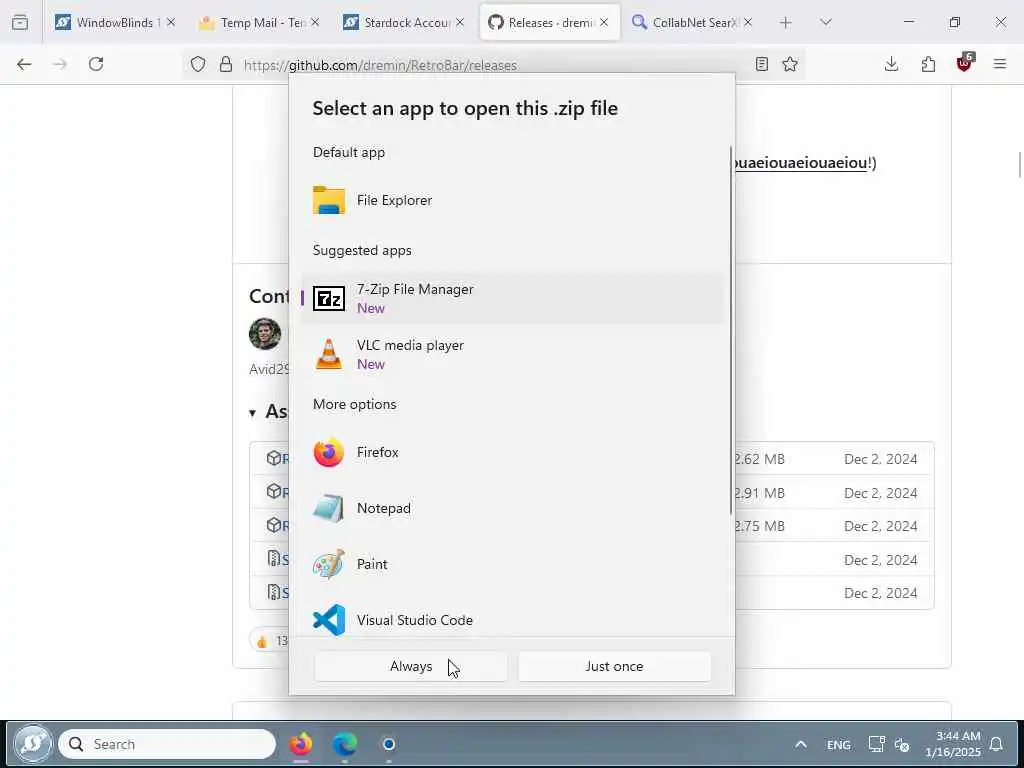Click the Just once button
The width and height of the screenshot is (1024, 768).
click(614, 666)
